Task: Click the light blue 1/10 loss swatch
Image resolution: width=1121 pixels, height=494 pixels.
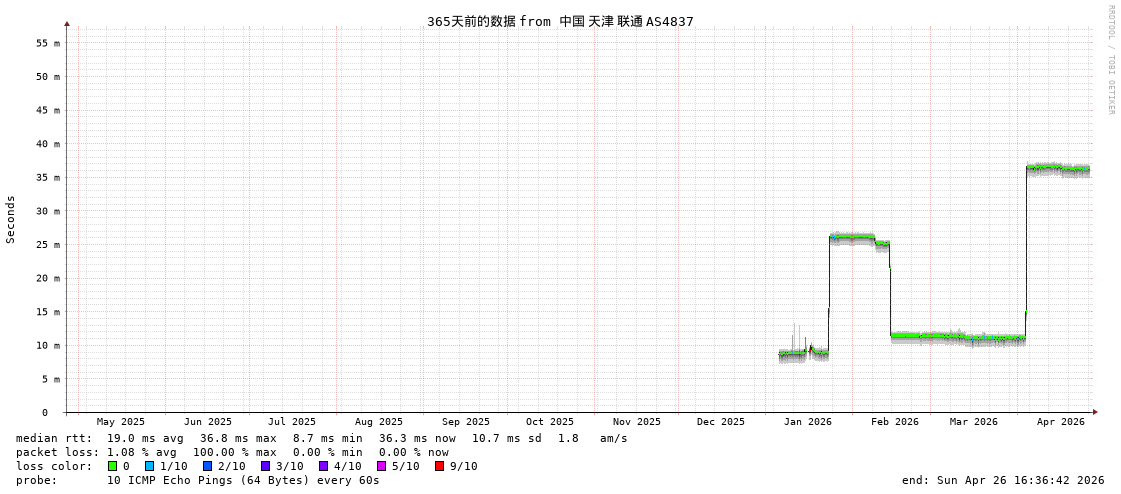Action: [149, 466]
